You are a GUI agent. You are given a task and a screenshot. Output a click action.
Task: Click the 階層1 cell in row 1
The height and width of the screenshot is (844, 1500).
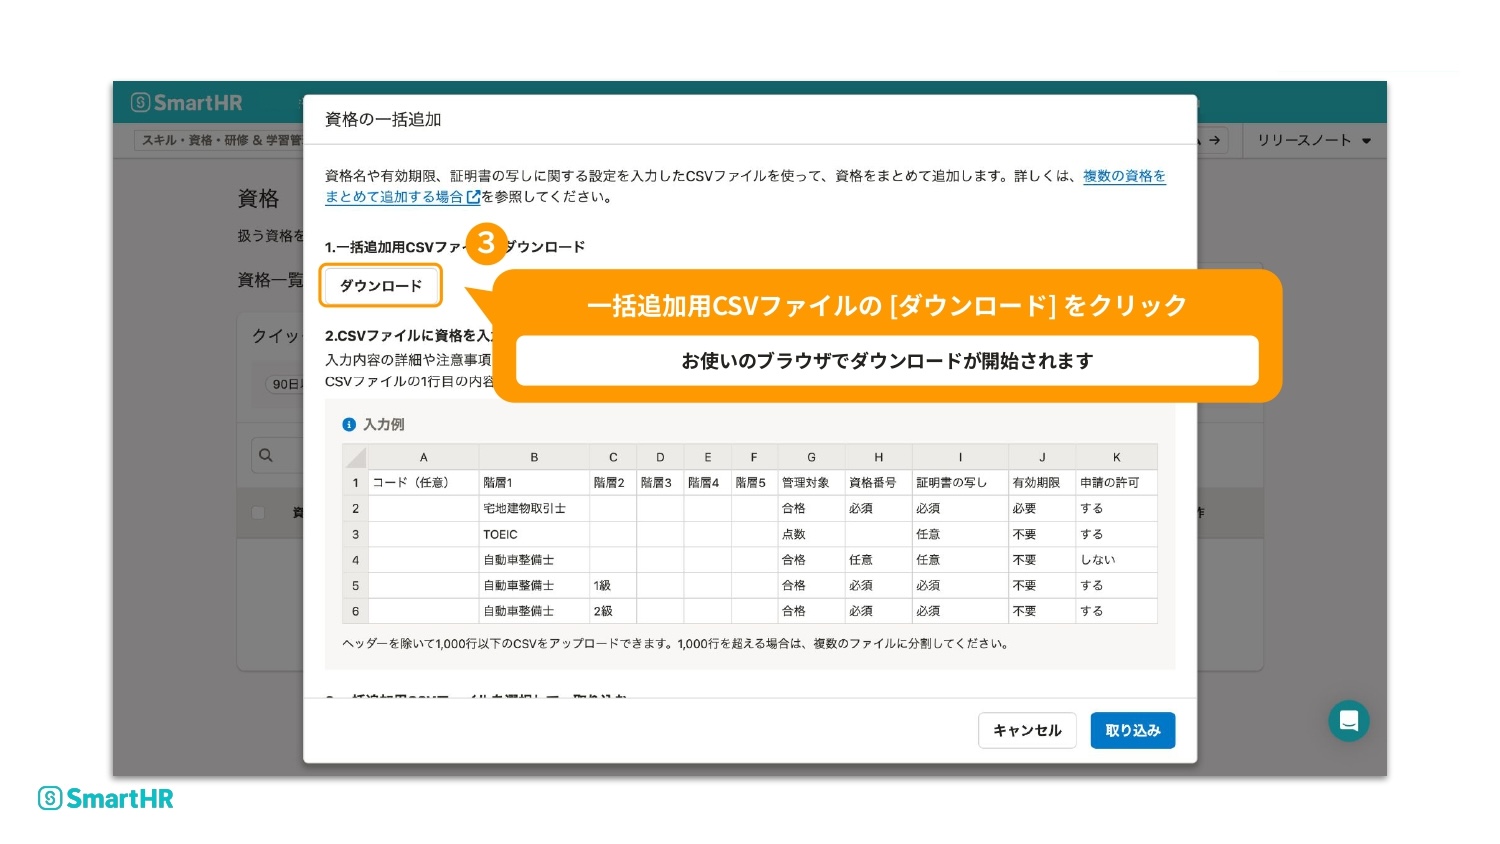coord(534,483)
